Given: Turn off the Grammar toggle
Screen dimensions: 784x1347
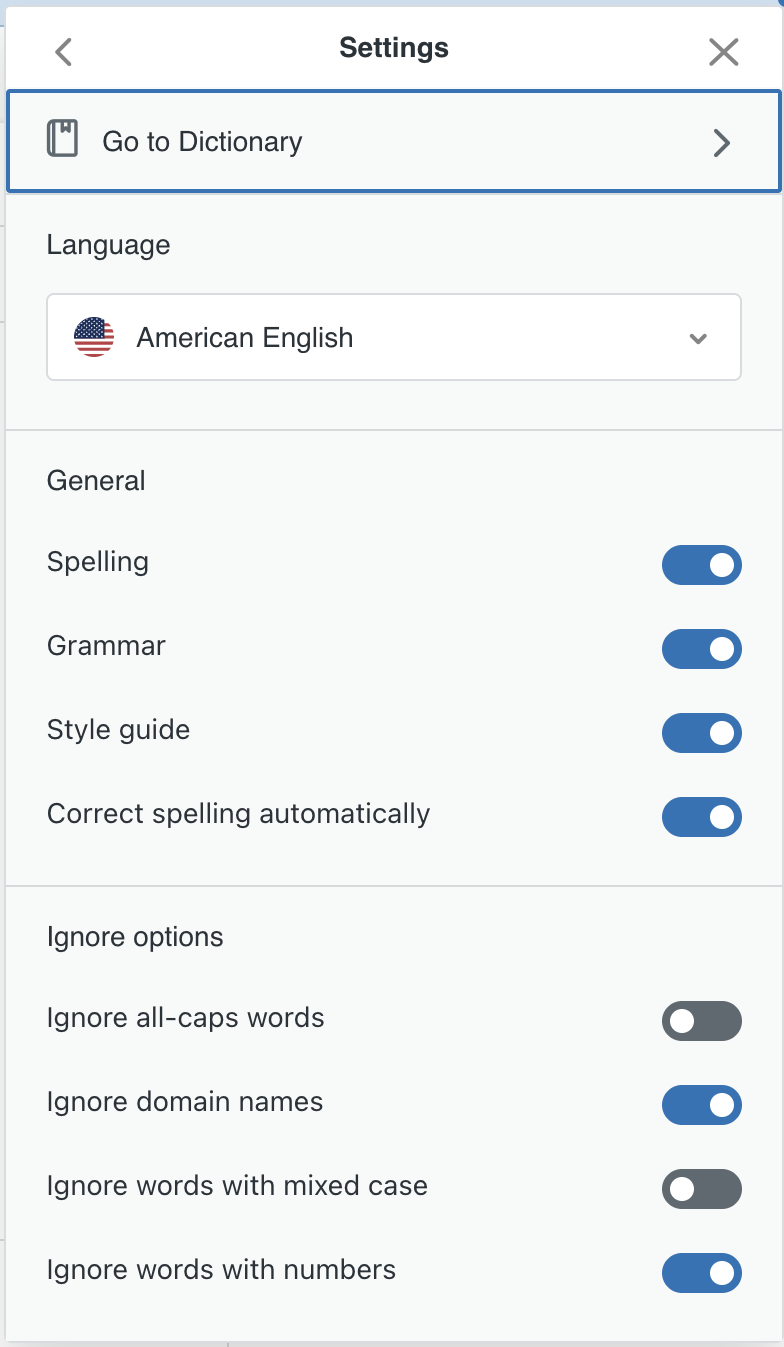Looking at the screenshot, I should pyautogui.click(x=701, y=649).
